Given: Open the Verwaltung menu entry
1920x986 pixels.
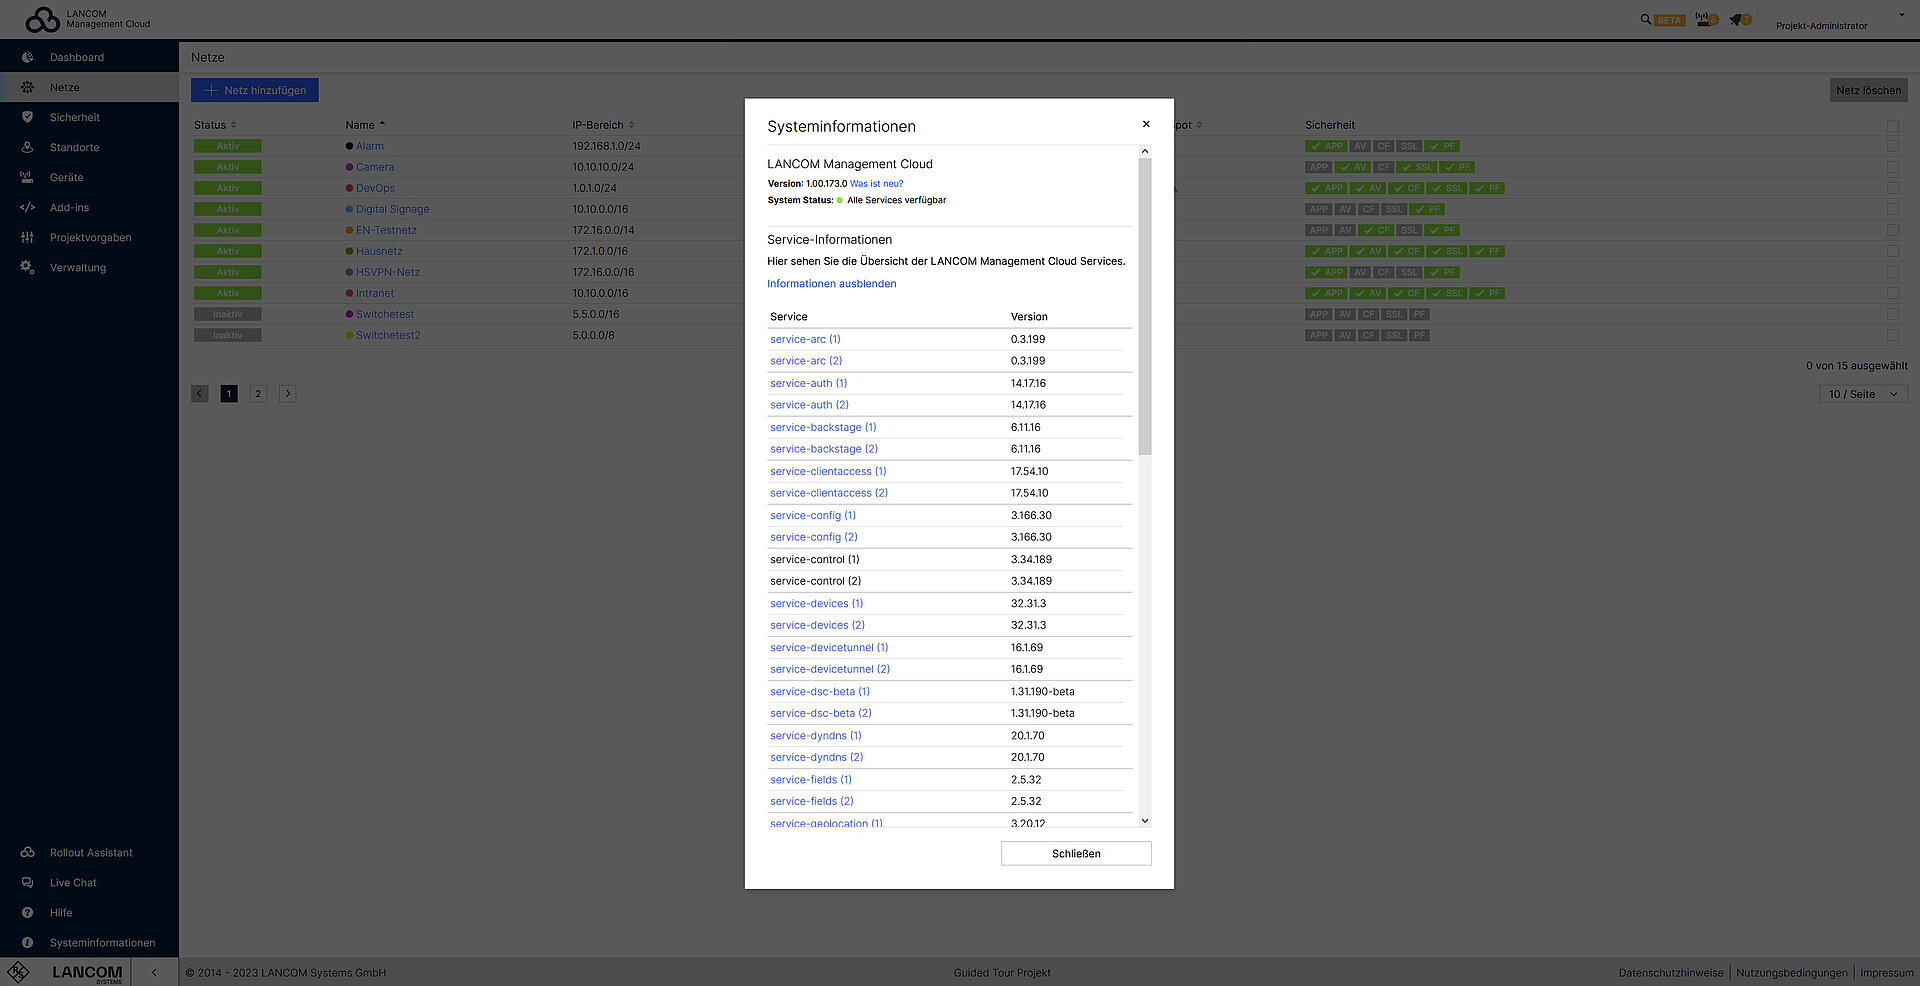Looking at the screenshot, I should [x=77, y=267].
